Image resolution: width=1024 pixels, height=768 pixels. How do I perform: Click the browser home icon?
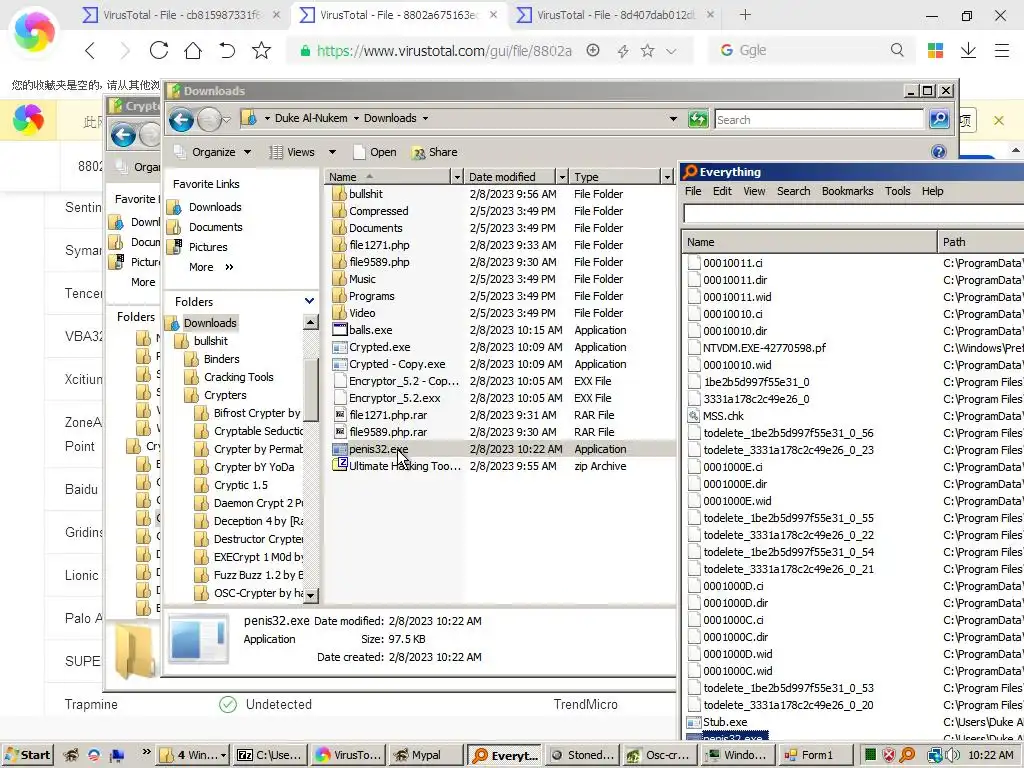(x=193, y=50)
